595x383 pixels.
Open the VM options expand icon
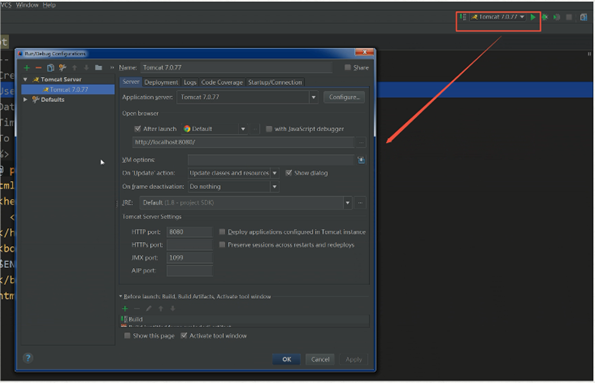point(361,160)
